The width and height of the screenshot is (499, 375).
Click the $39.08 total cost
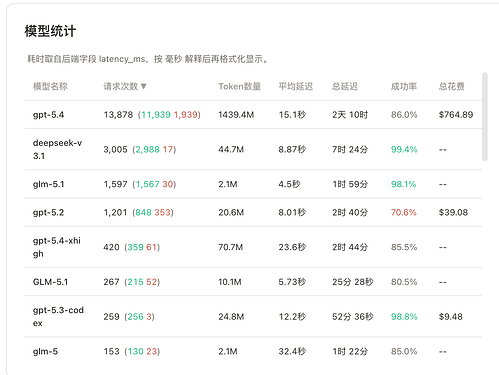[x=453, y=212]
